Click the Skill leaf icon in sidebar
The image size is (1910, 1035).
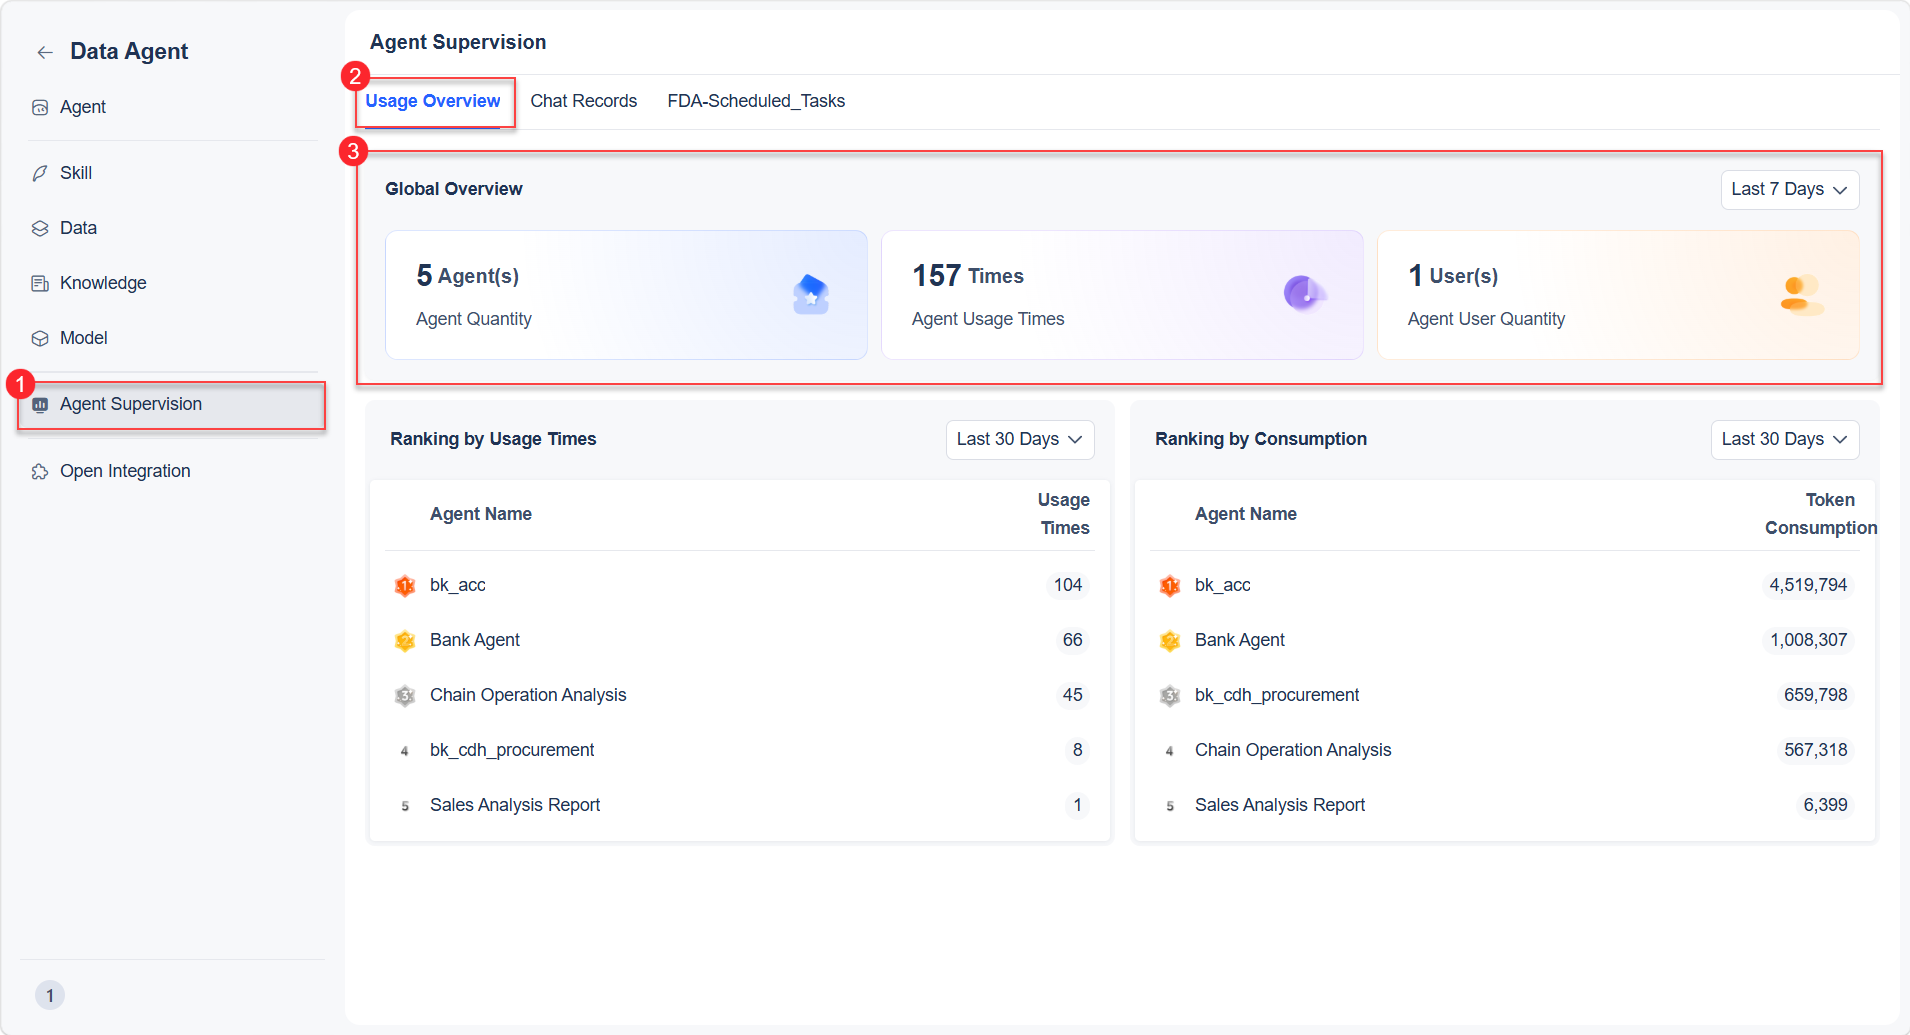[40, 173]
